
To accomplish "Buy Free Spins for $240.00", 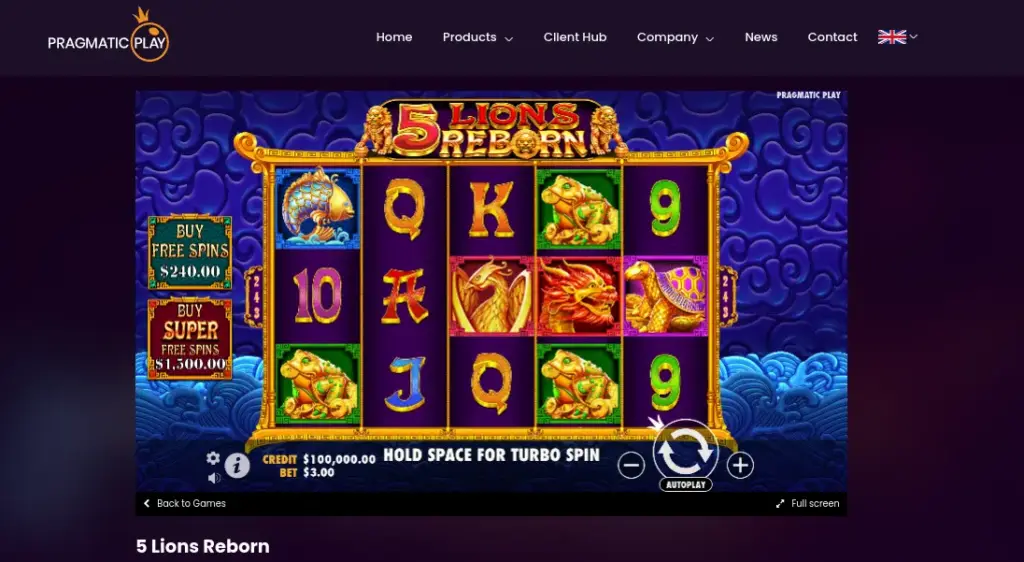I will (190, 252).
